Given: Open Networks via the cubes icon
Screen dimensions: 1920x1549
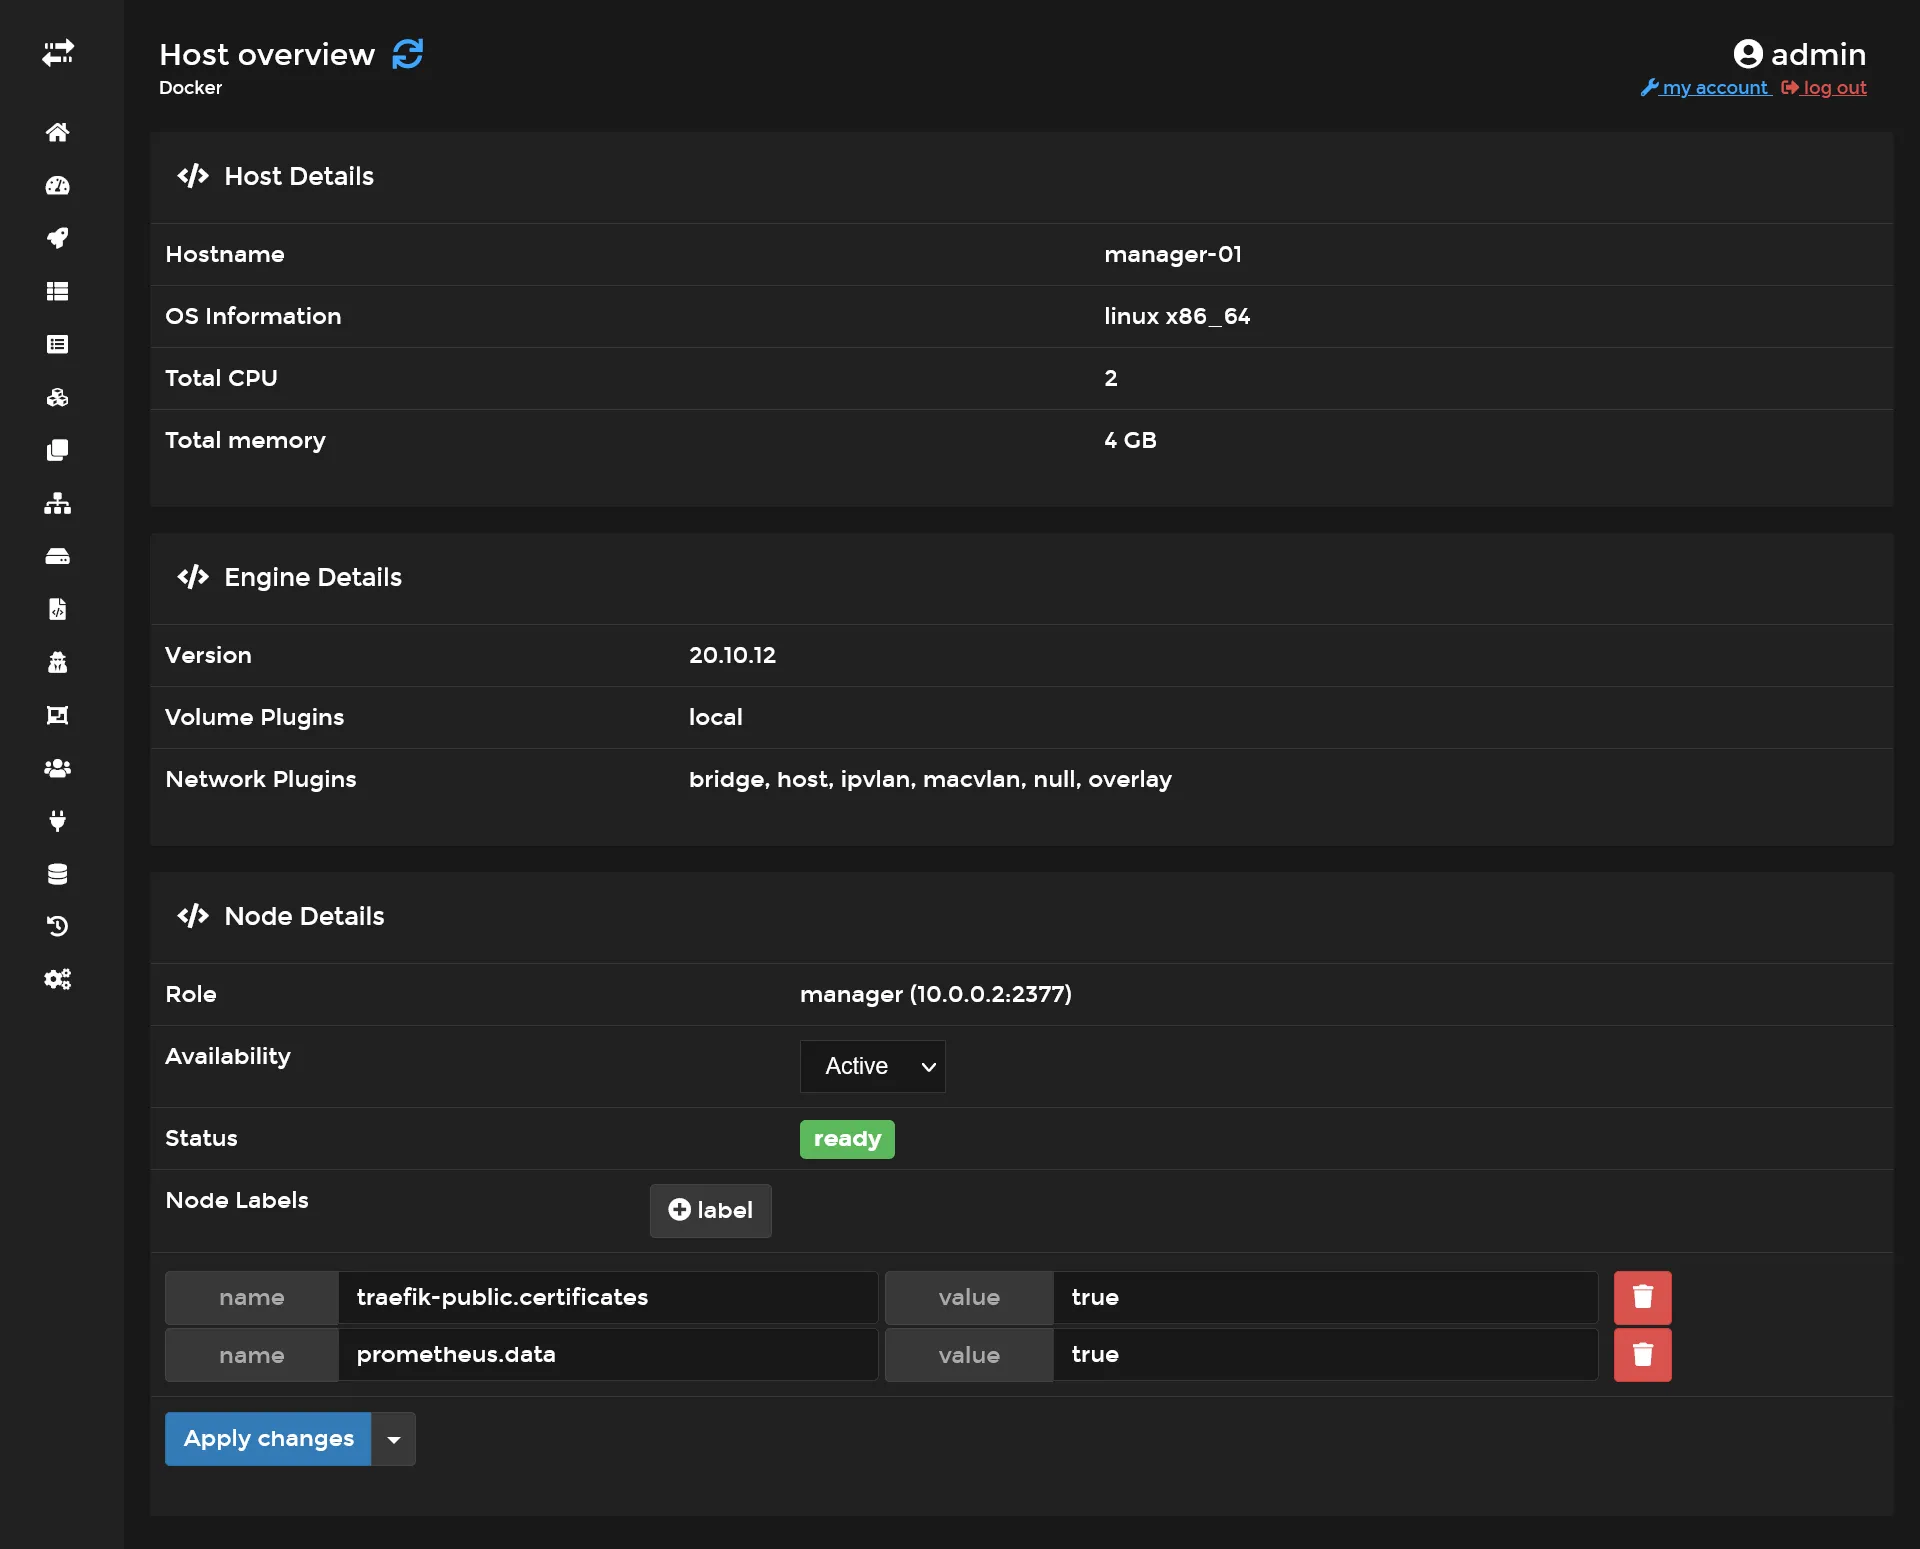Looking at the screenshot, I should 59,397.
